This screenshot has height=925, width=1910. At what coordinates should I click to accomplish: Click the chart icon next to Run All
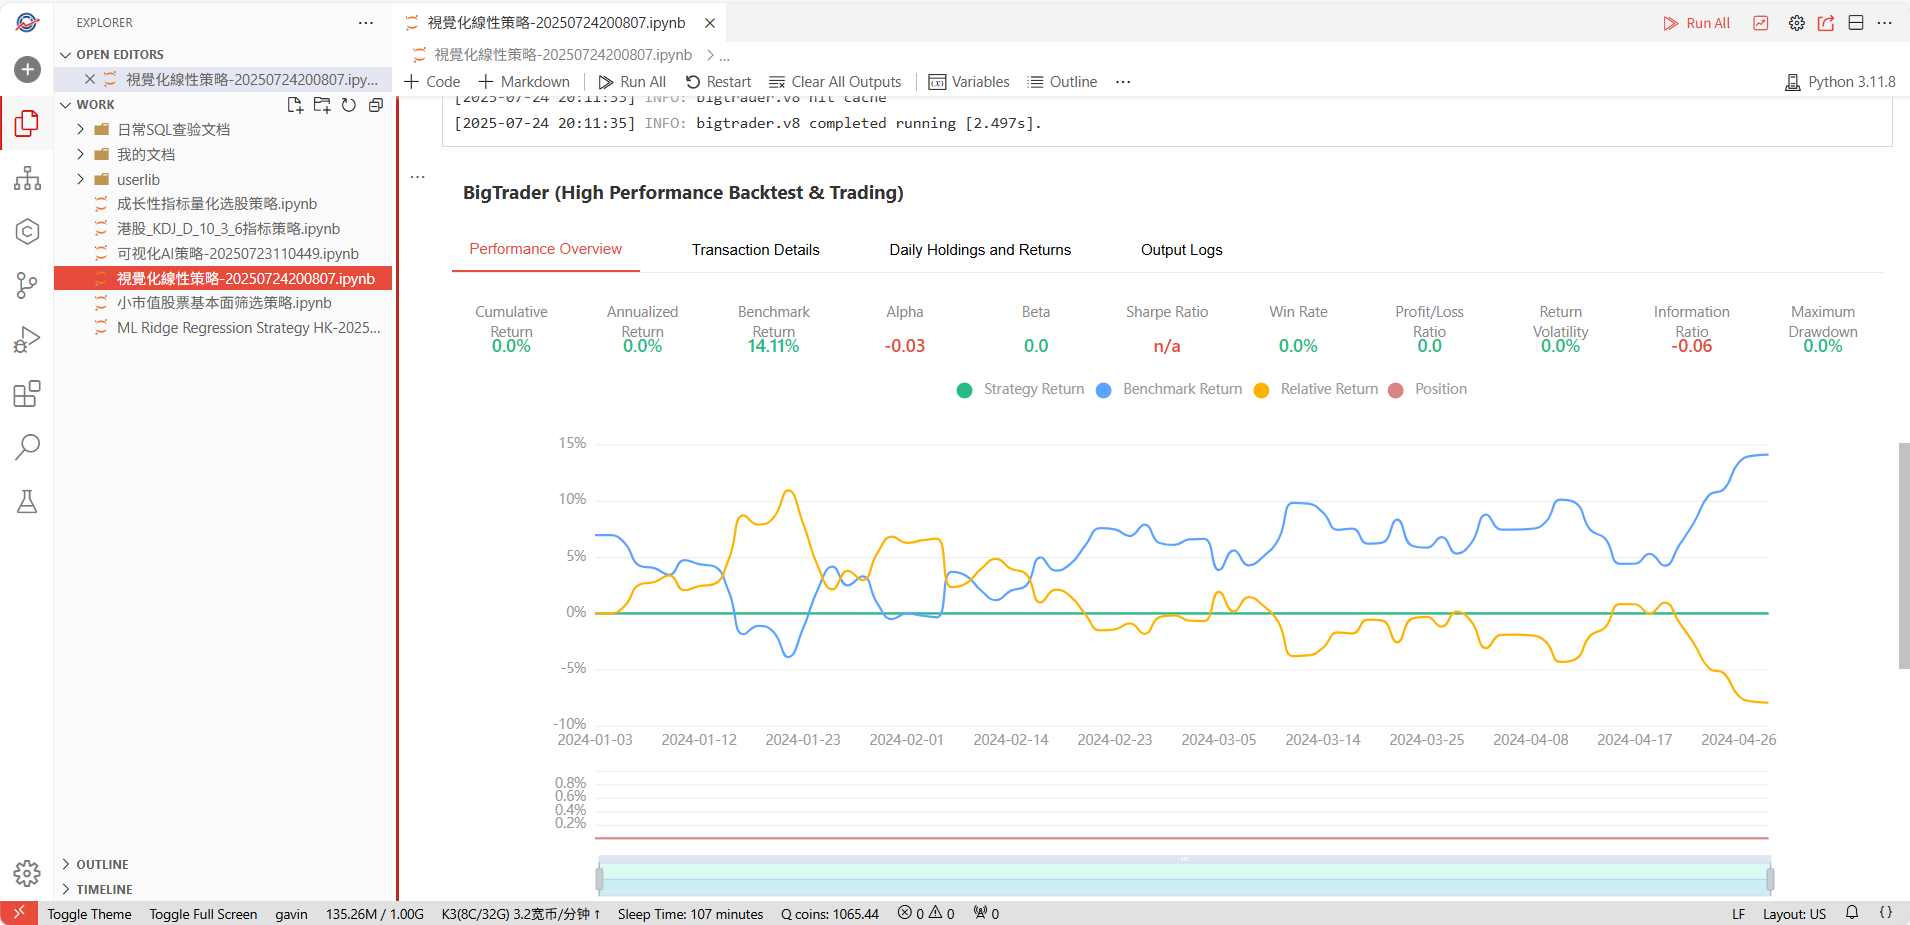tap(1761, 23)
